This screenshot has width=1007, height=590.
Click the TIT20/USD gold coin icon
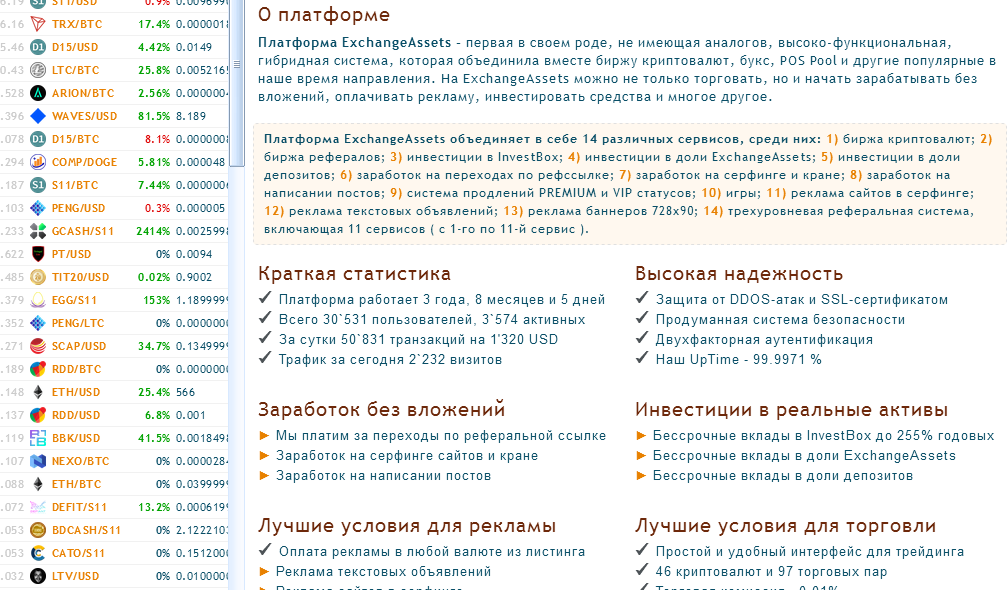(x=38, y=277)
